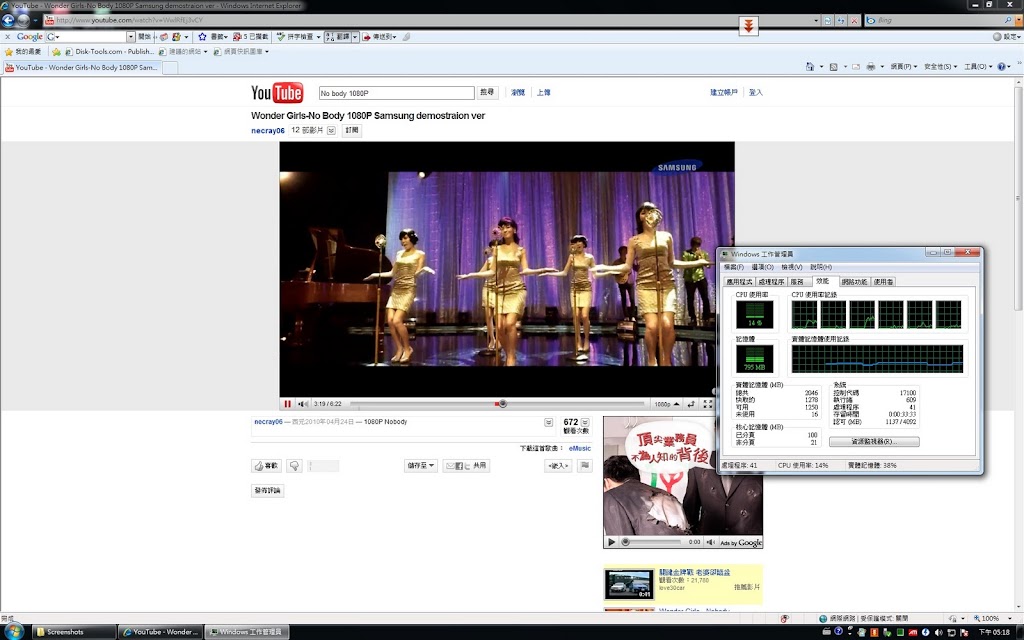
Task: Open the Screenshots taskbar item
Action: (73, 632)
